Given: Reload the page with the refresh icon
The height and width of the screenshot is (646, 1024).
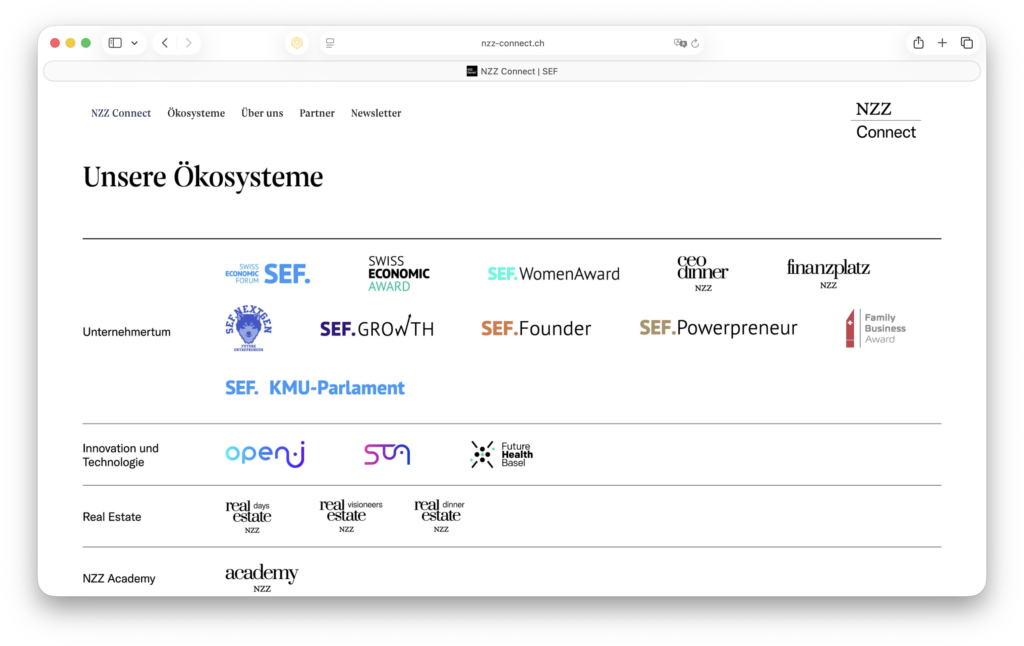Looking at the screenshot, I should point(695,43).
